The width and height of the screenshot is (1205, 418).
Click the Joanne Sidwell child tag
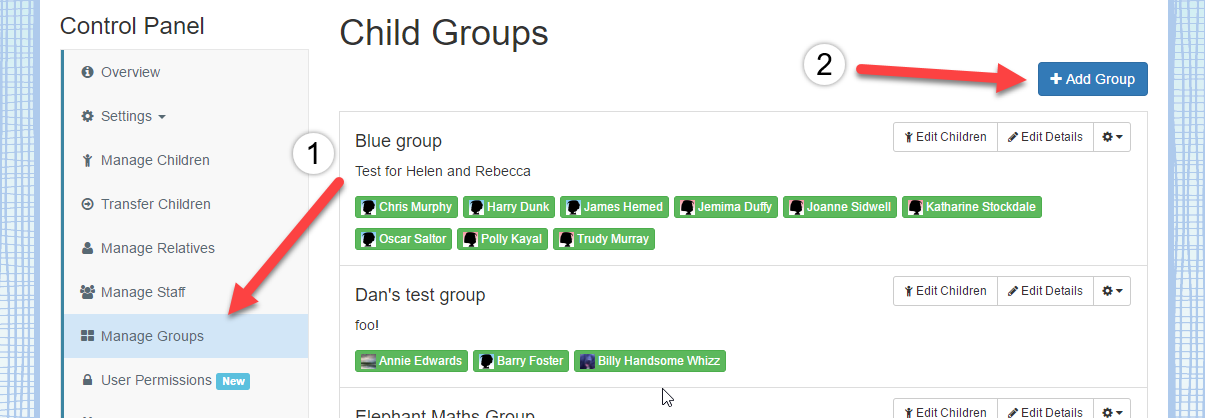click(840, 207)
